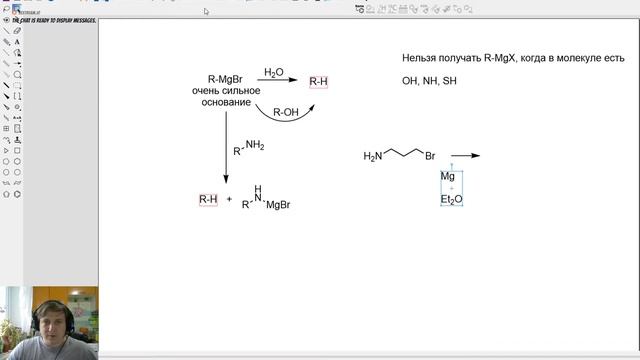Select the Cyclopentane ring tool
The image size is (640, 360).
6,161
